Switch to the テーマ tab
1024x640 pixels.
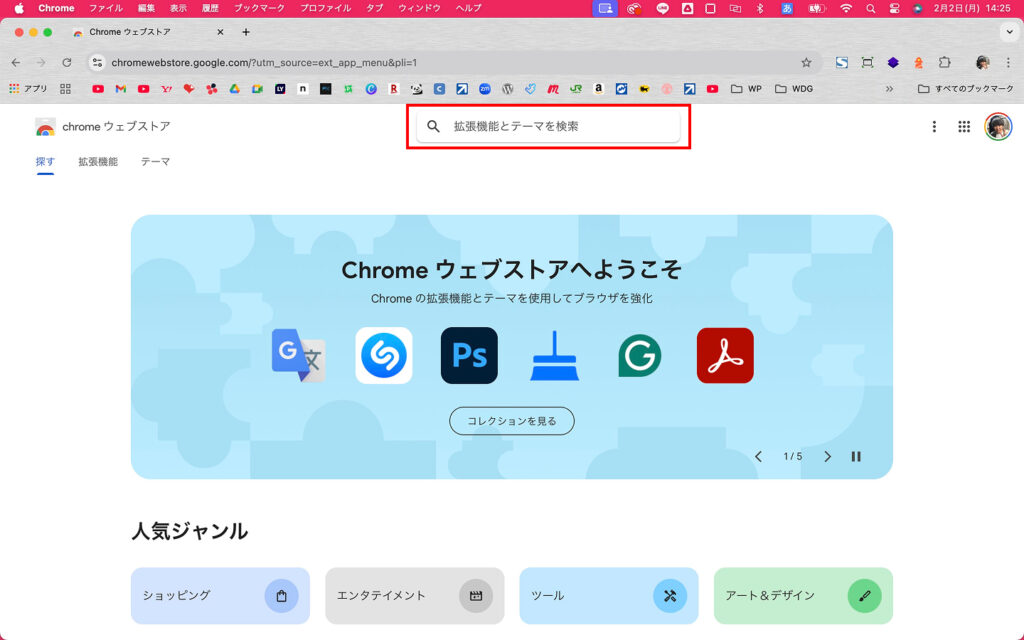[155, 161]
